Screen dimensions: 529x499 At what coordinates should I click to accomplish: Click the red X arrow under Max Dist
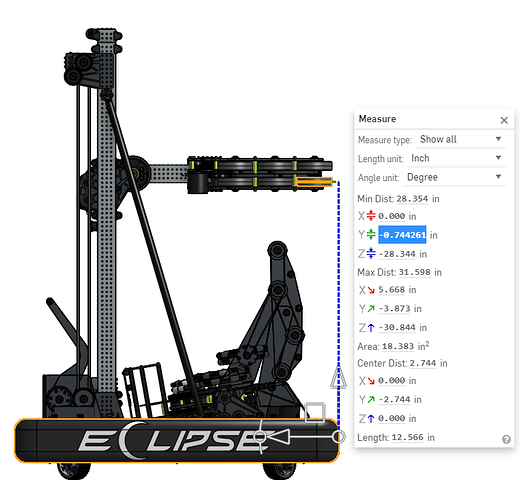coord(371,290)
